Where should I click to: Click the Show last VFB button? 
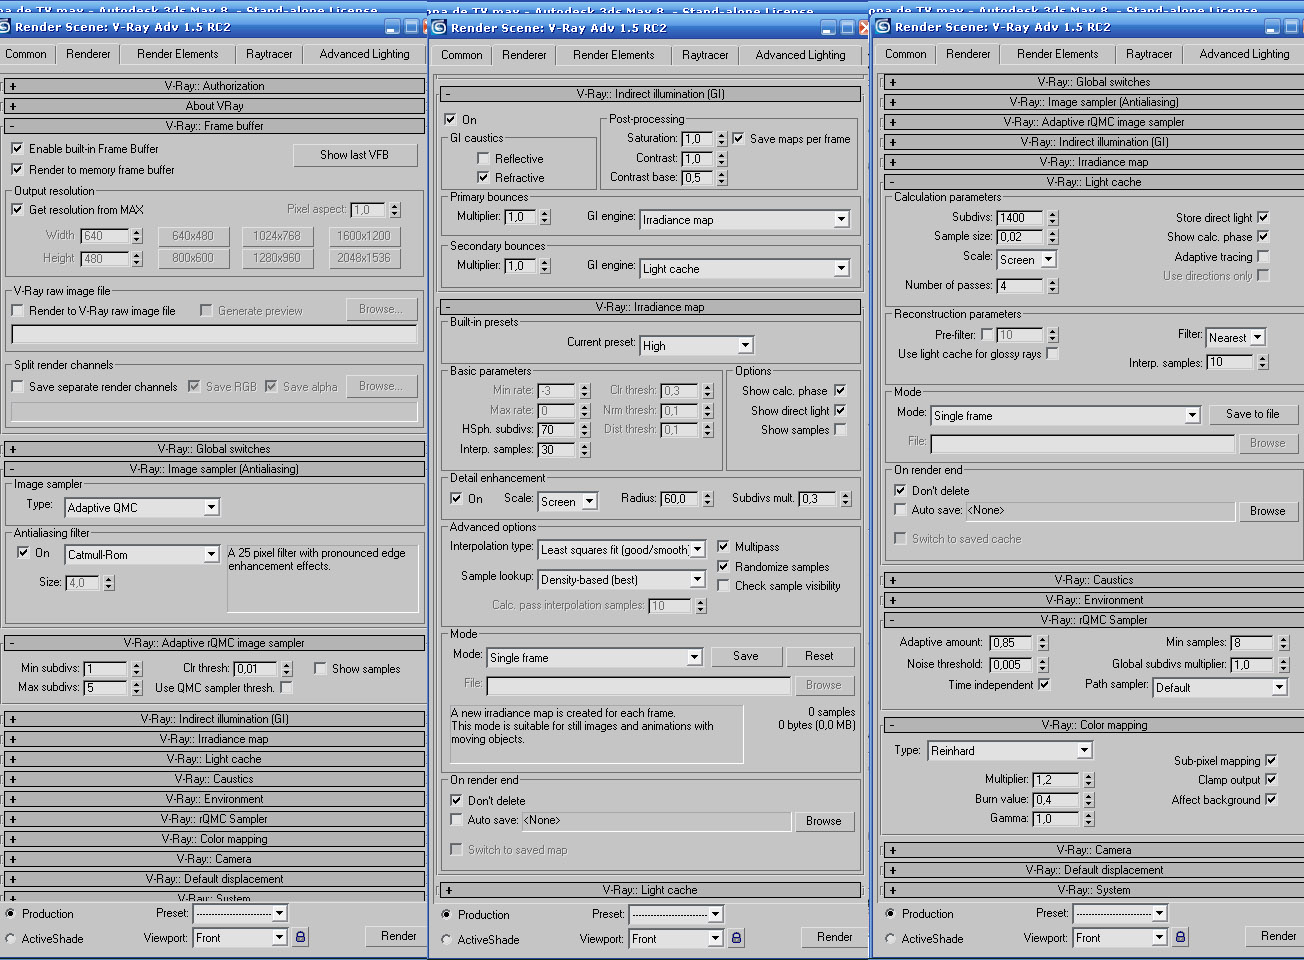click(354, 155)
